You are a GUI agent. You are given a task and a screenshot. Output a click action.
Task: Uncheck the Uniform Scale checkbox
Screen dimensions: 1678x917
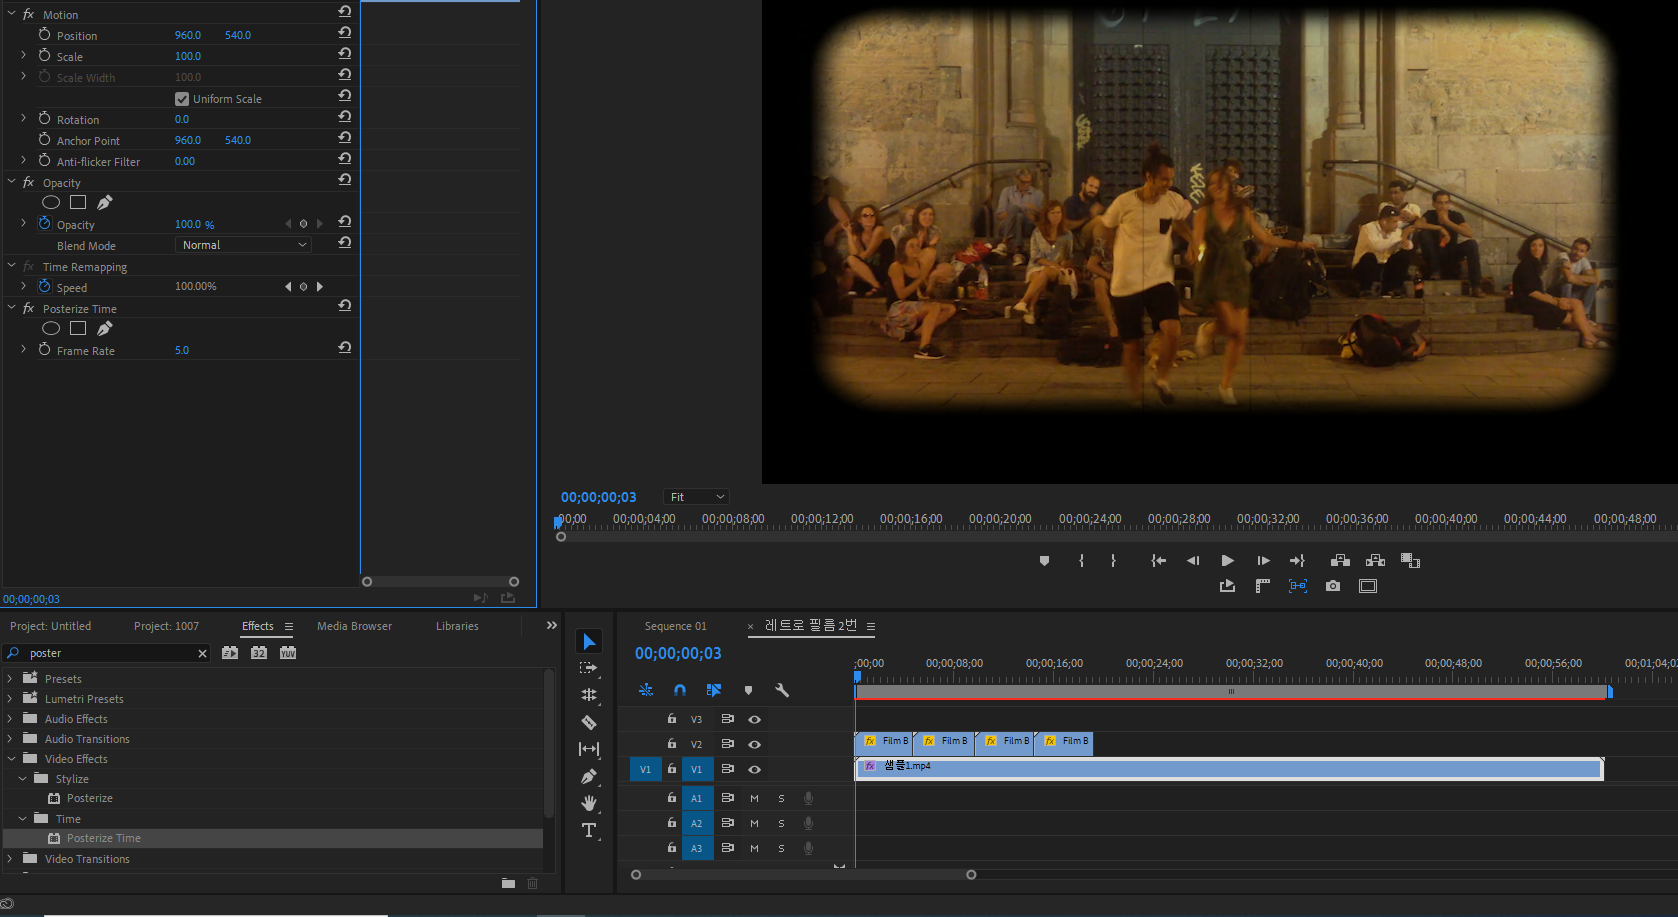[182, 99]
